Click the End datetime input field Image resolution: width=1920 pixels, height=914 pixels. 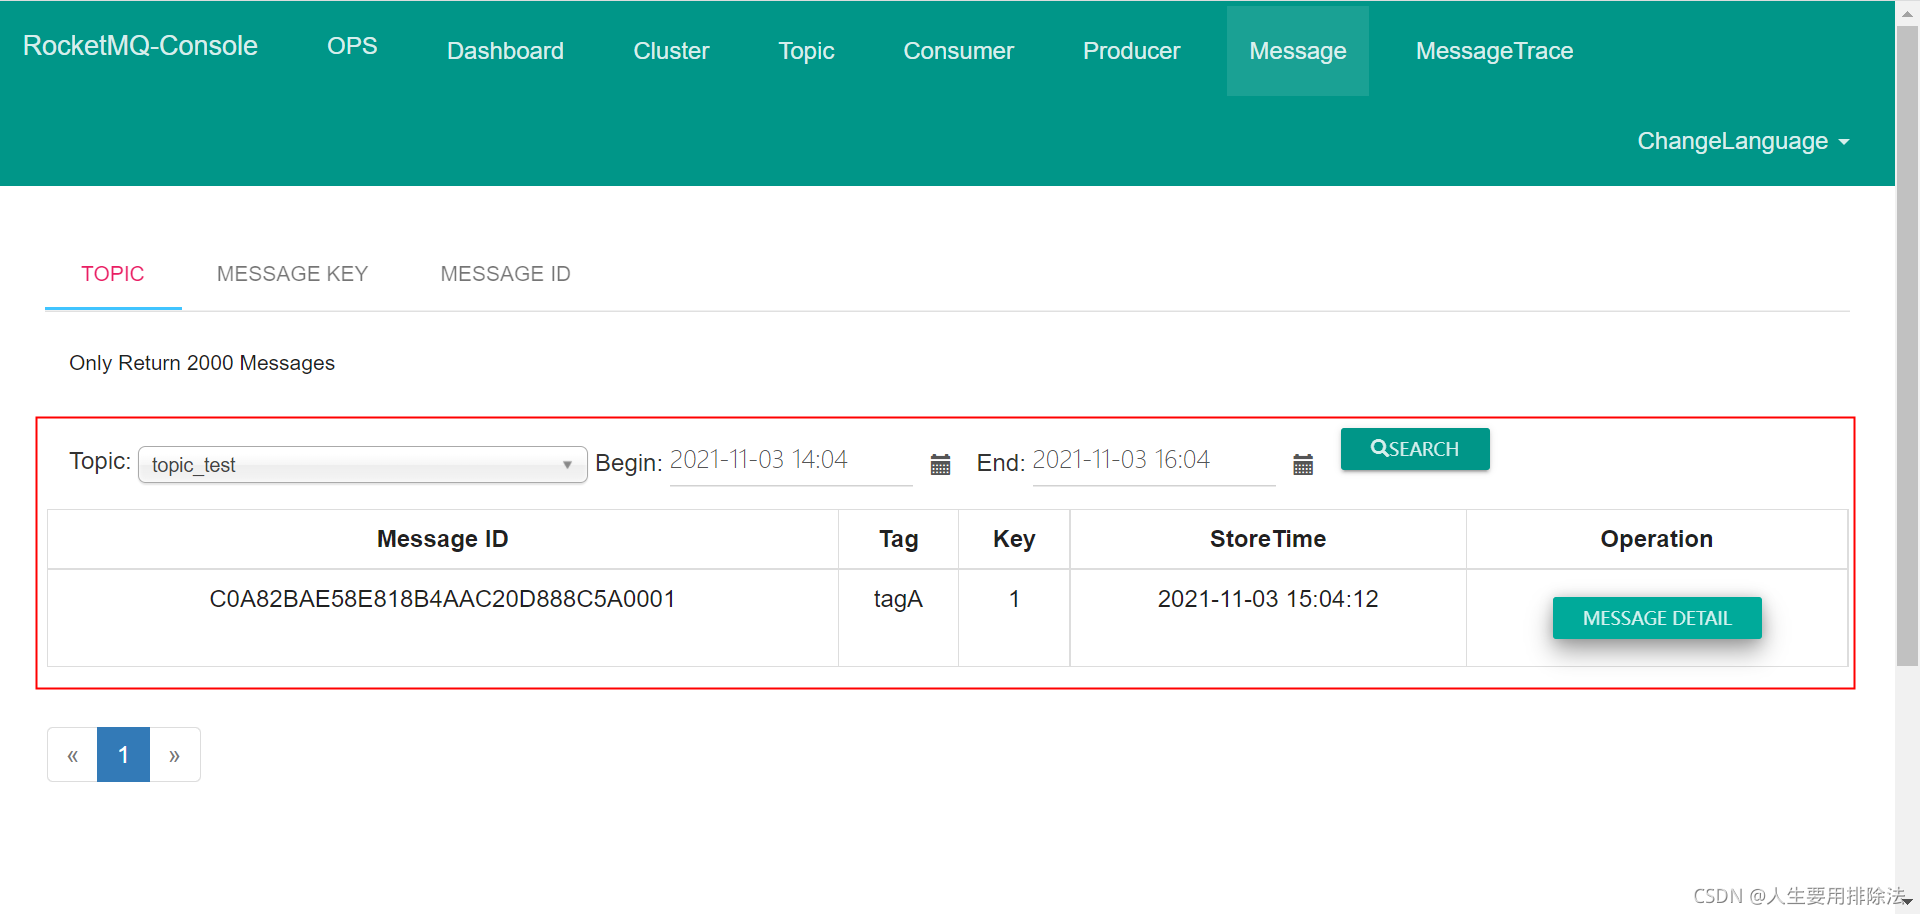tap(1154, 461)
